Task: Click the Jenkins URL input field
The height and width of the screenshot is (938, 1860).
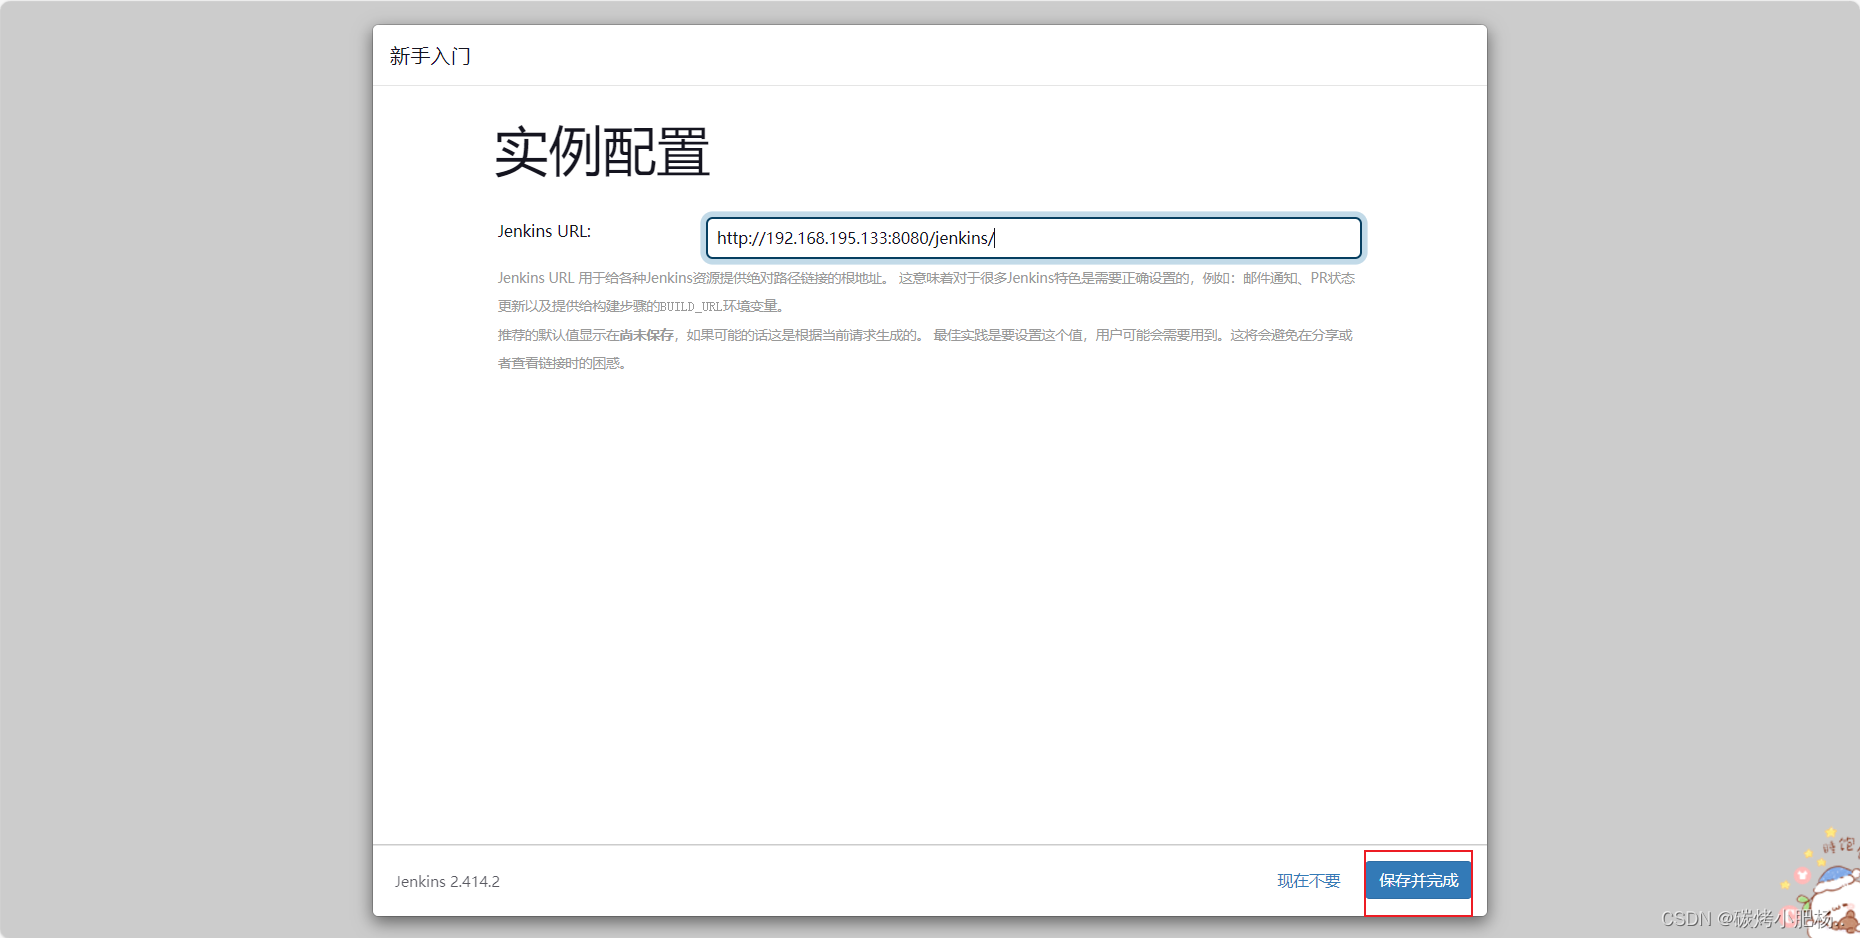Action: click(x=1033, y=238)
